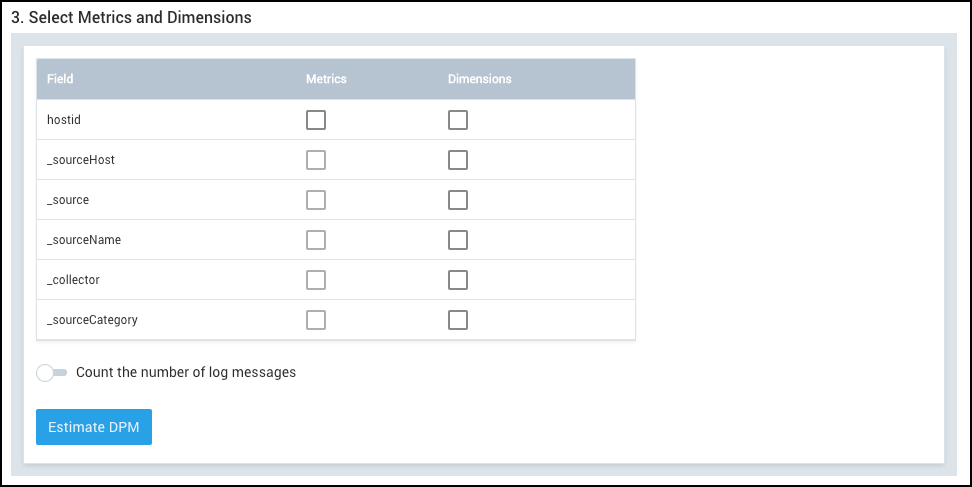
Task: Enable Metrics for _sourceHost field
Action: [x=316, y=160]
